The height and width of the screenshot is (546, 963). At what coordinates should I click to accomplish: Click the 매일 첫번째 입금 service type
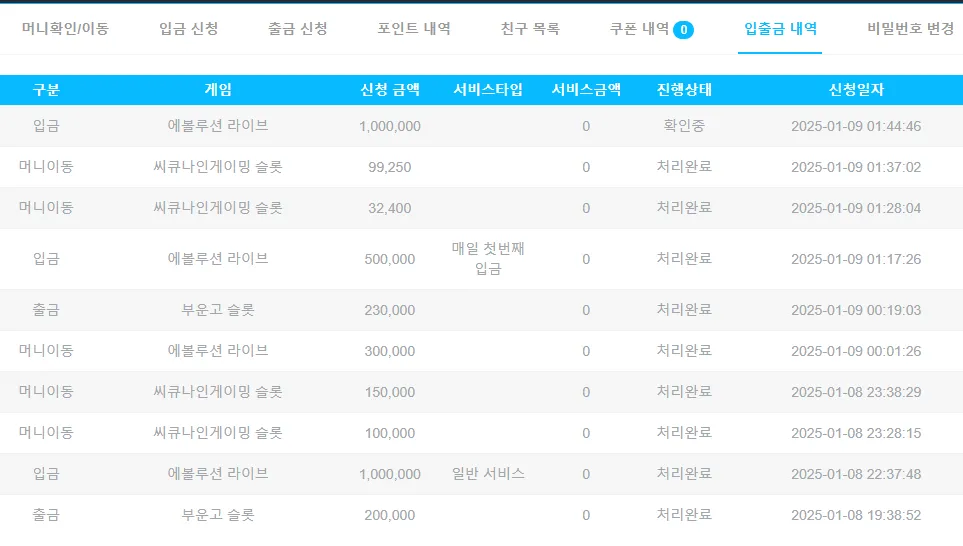(x=488, y=259)
